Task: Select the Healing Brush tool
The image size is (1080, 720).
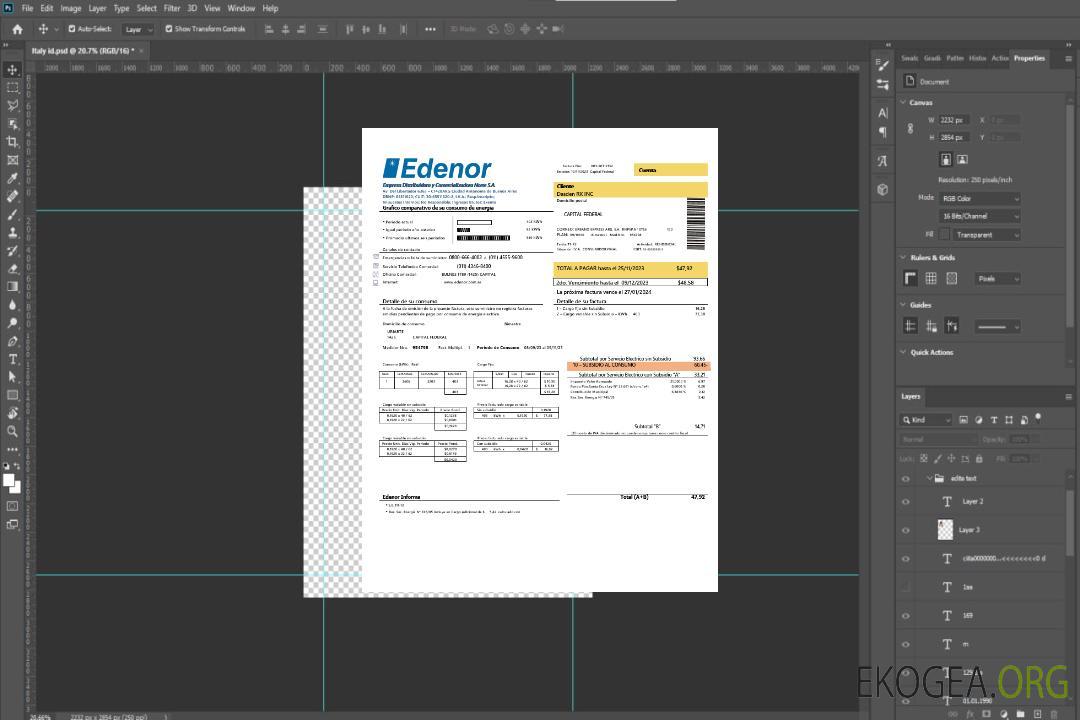Action: point(12,196)
